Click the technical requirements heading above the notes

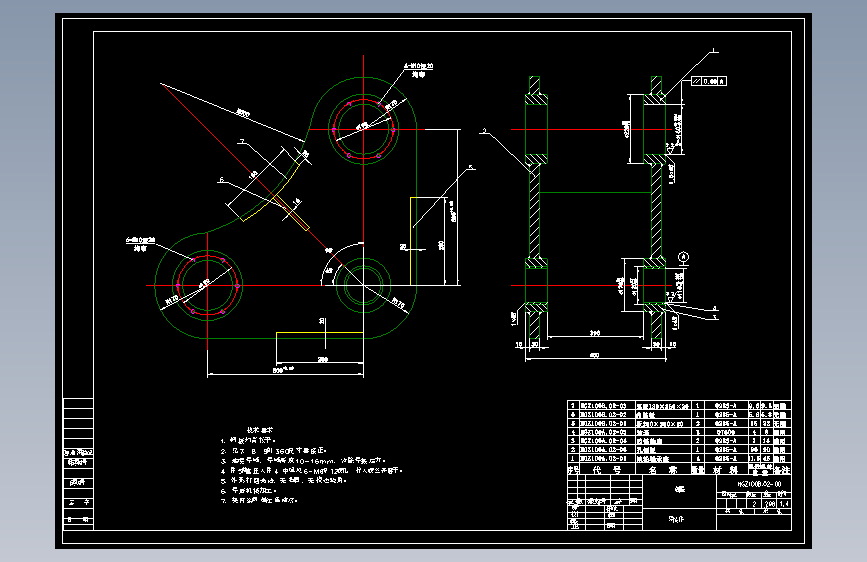pos(259,430)
